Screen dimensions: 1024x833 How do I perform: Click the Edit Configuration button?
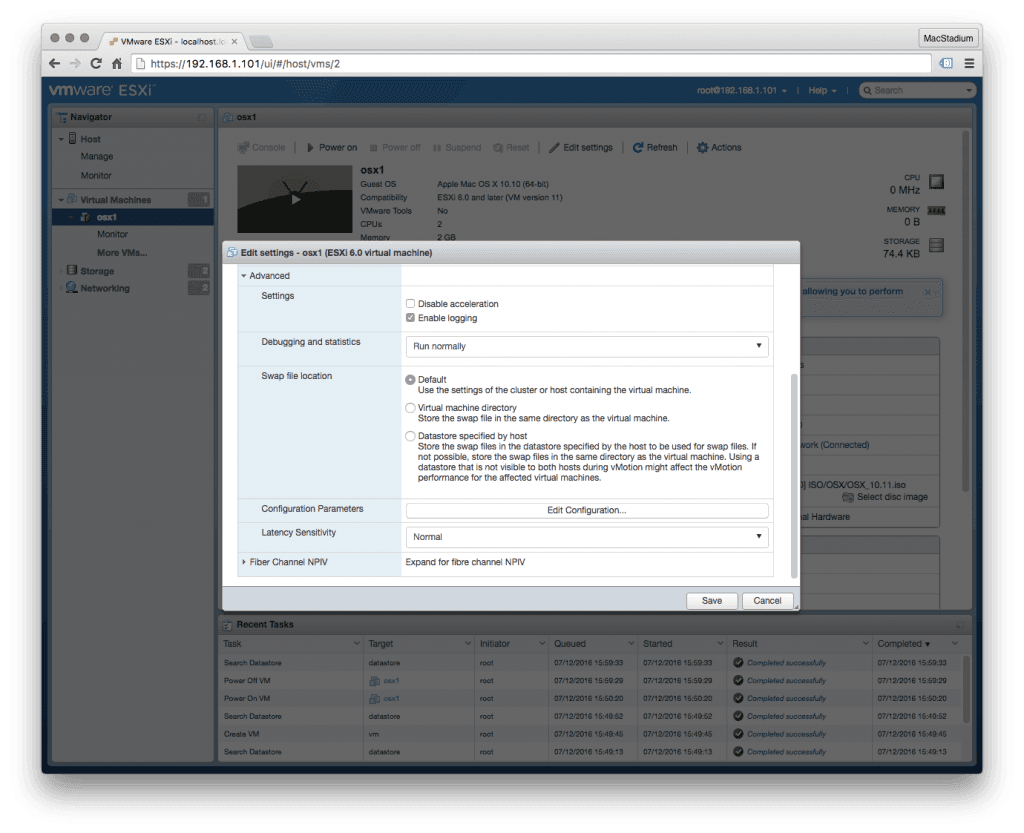[586, 510]
